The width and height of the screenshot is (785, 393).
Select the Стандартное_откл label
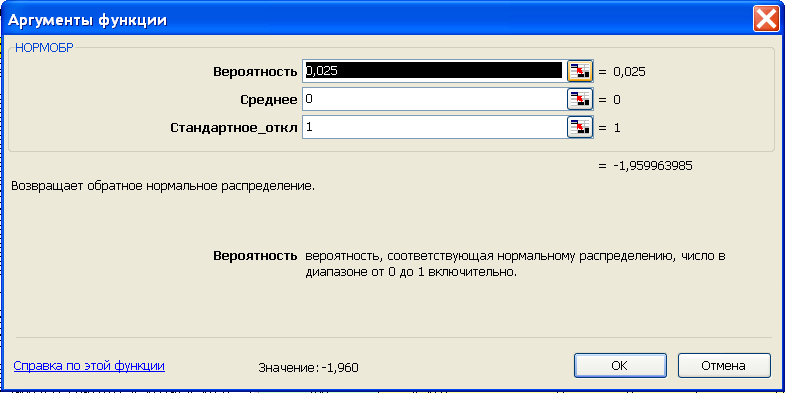(234, 128)
